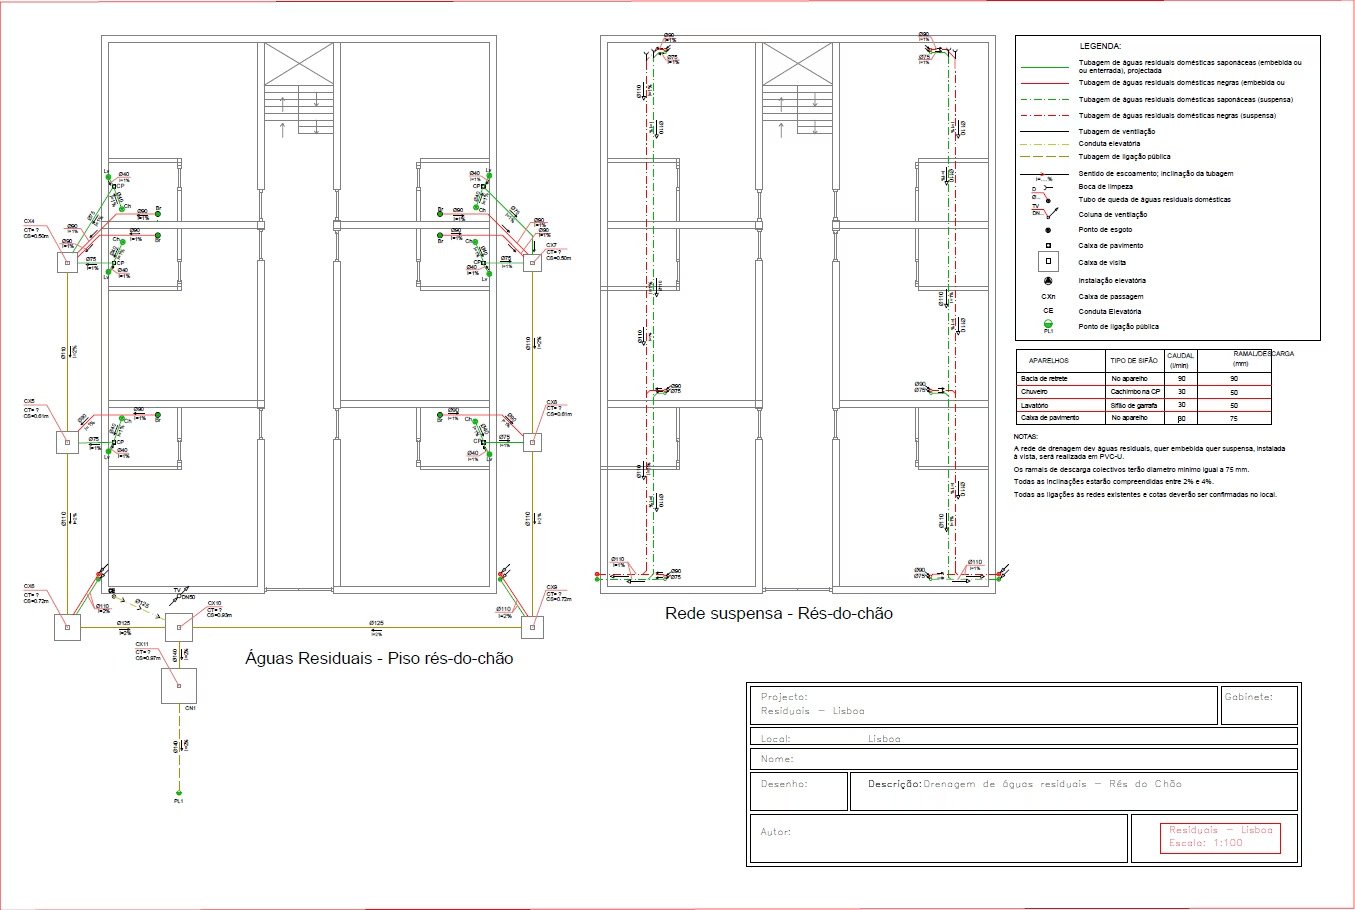Click the green PL1 symbol in legend
Image resolution: width=1355 pixels, height=910 pixels.
click(1048, 325)
